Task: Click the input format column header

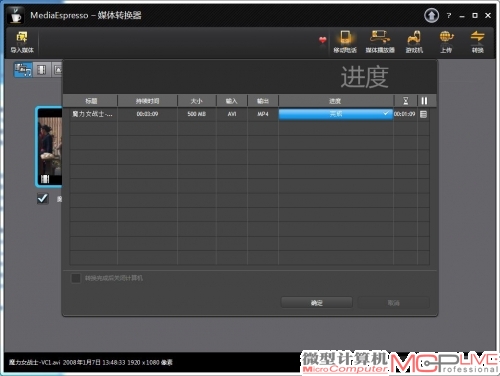Action: point(232,101)
